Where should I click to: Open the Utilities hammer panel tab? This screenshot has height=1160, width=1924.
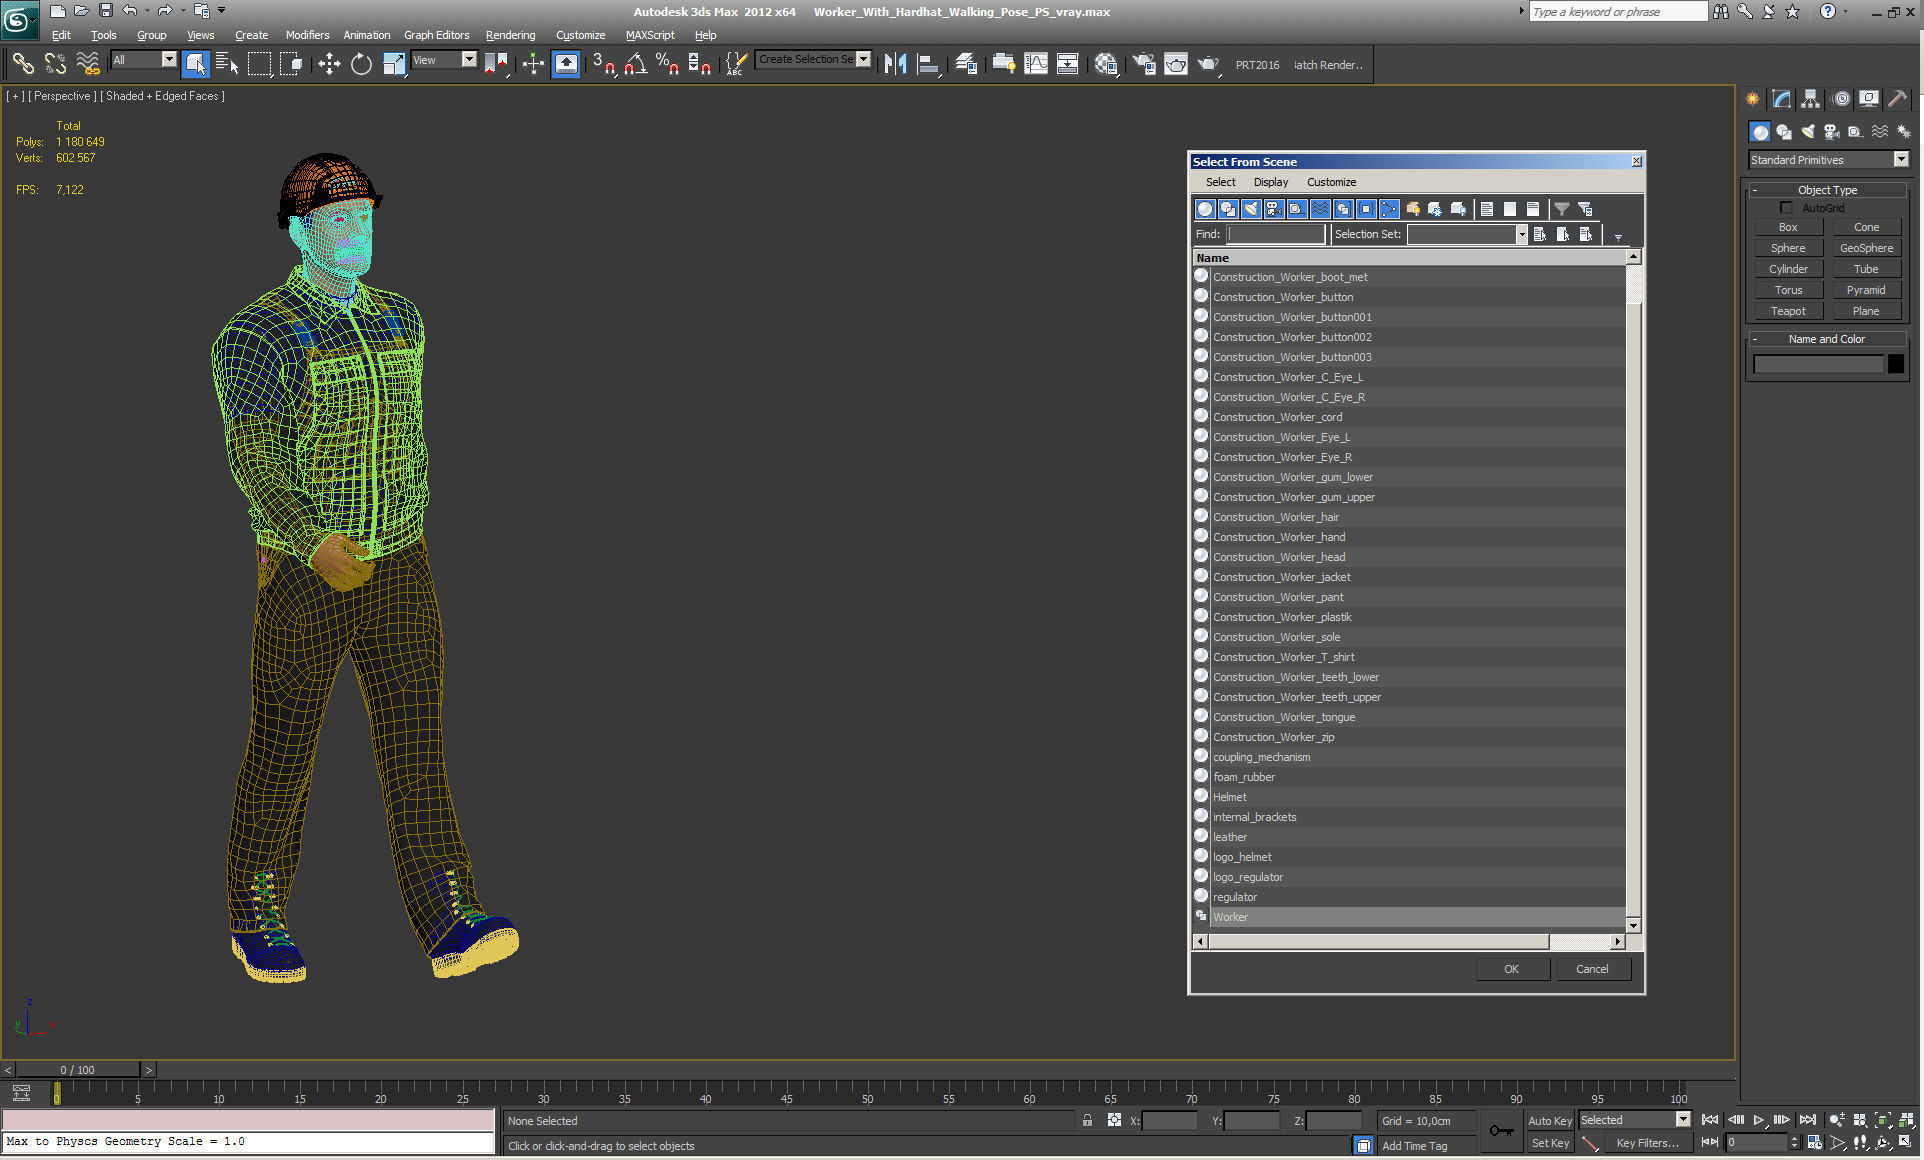[1897, 99]
